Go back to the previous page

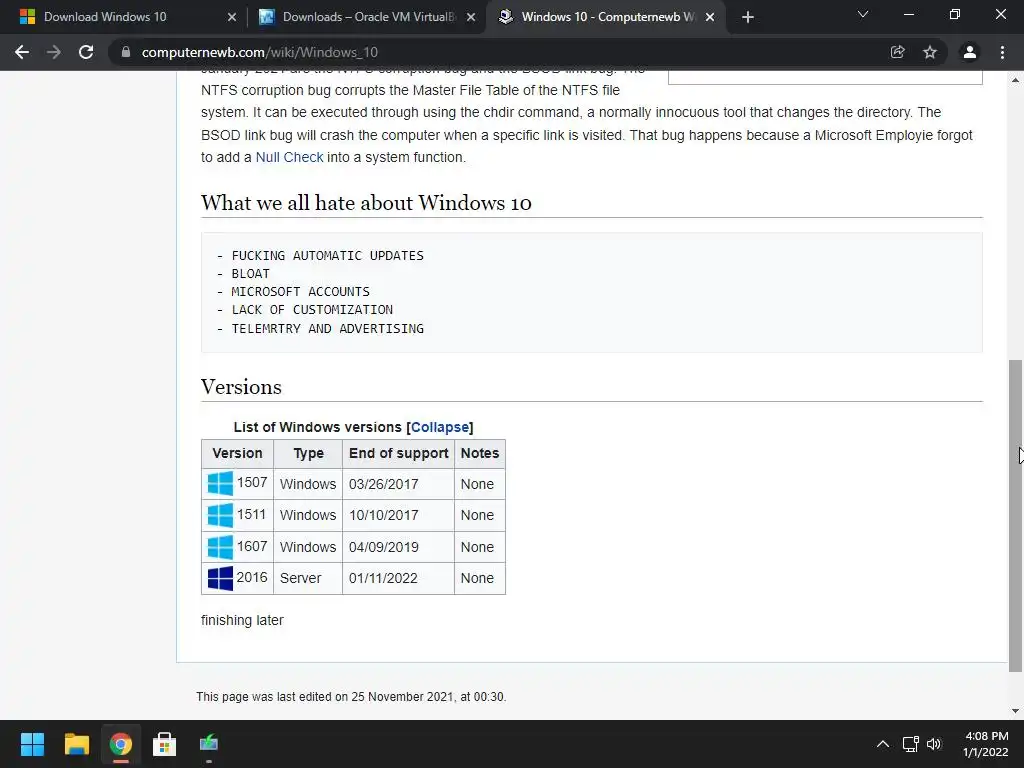click(22, 52)
